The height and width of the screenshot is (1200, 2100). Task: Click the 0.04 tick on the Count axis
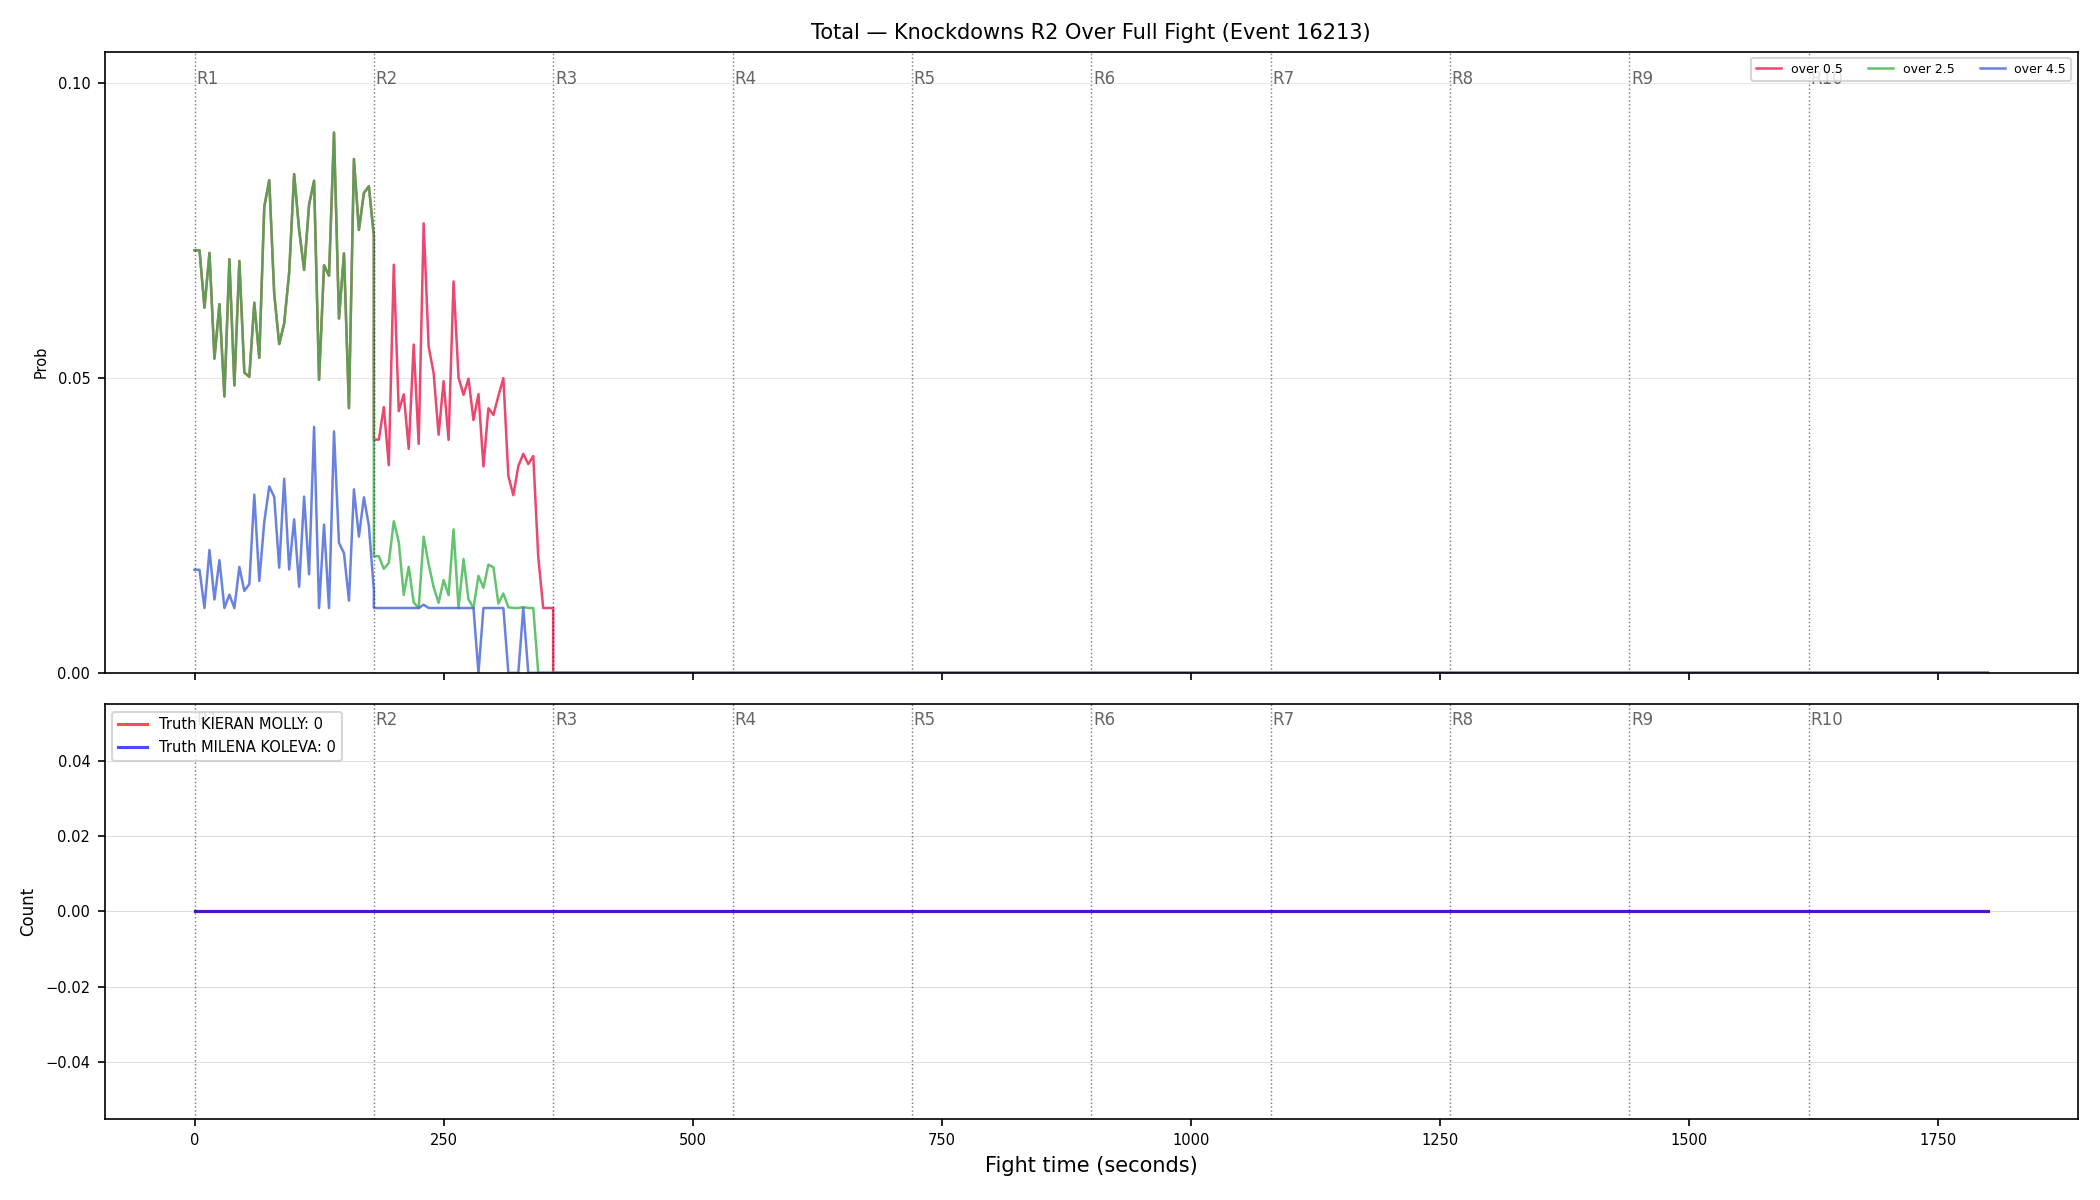[x=74, y=761]
